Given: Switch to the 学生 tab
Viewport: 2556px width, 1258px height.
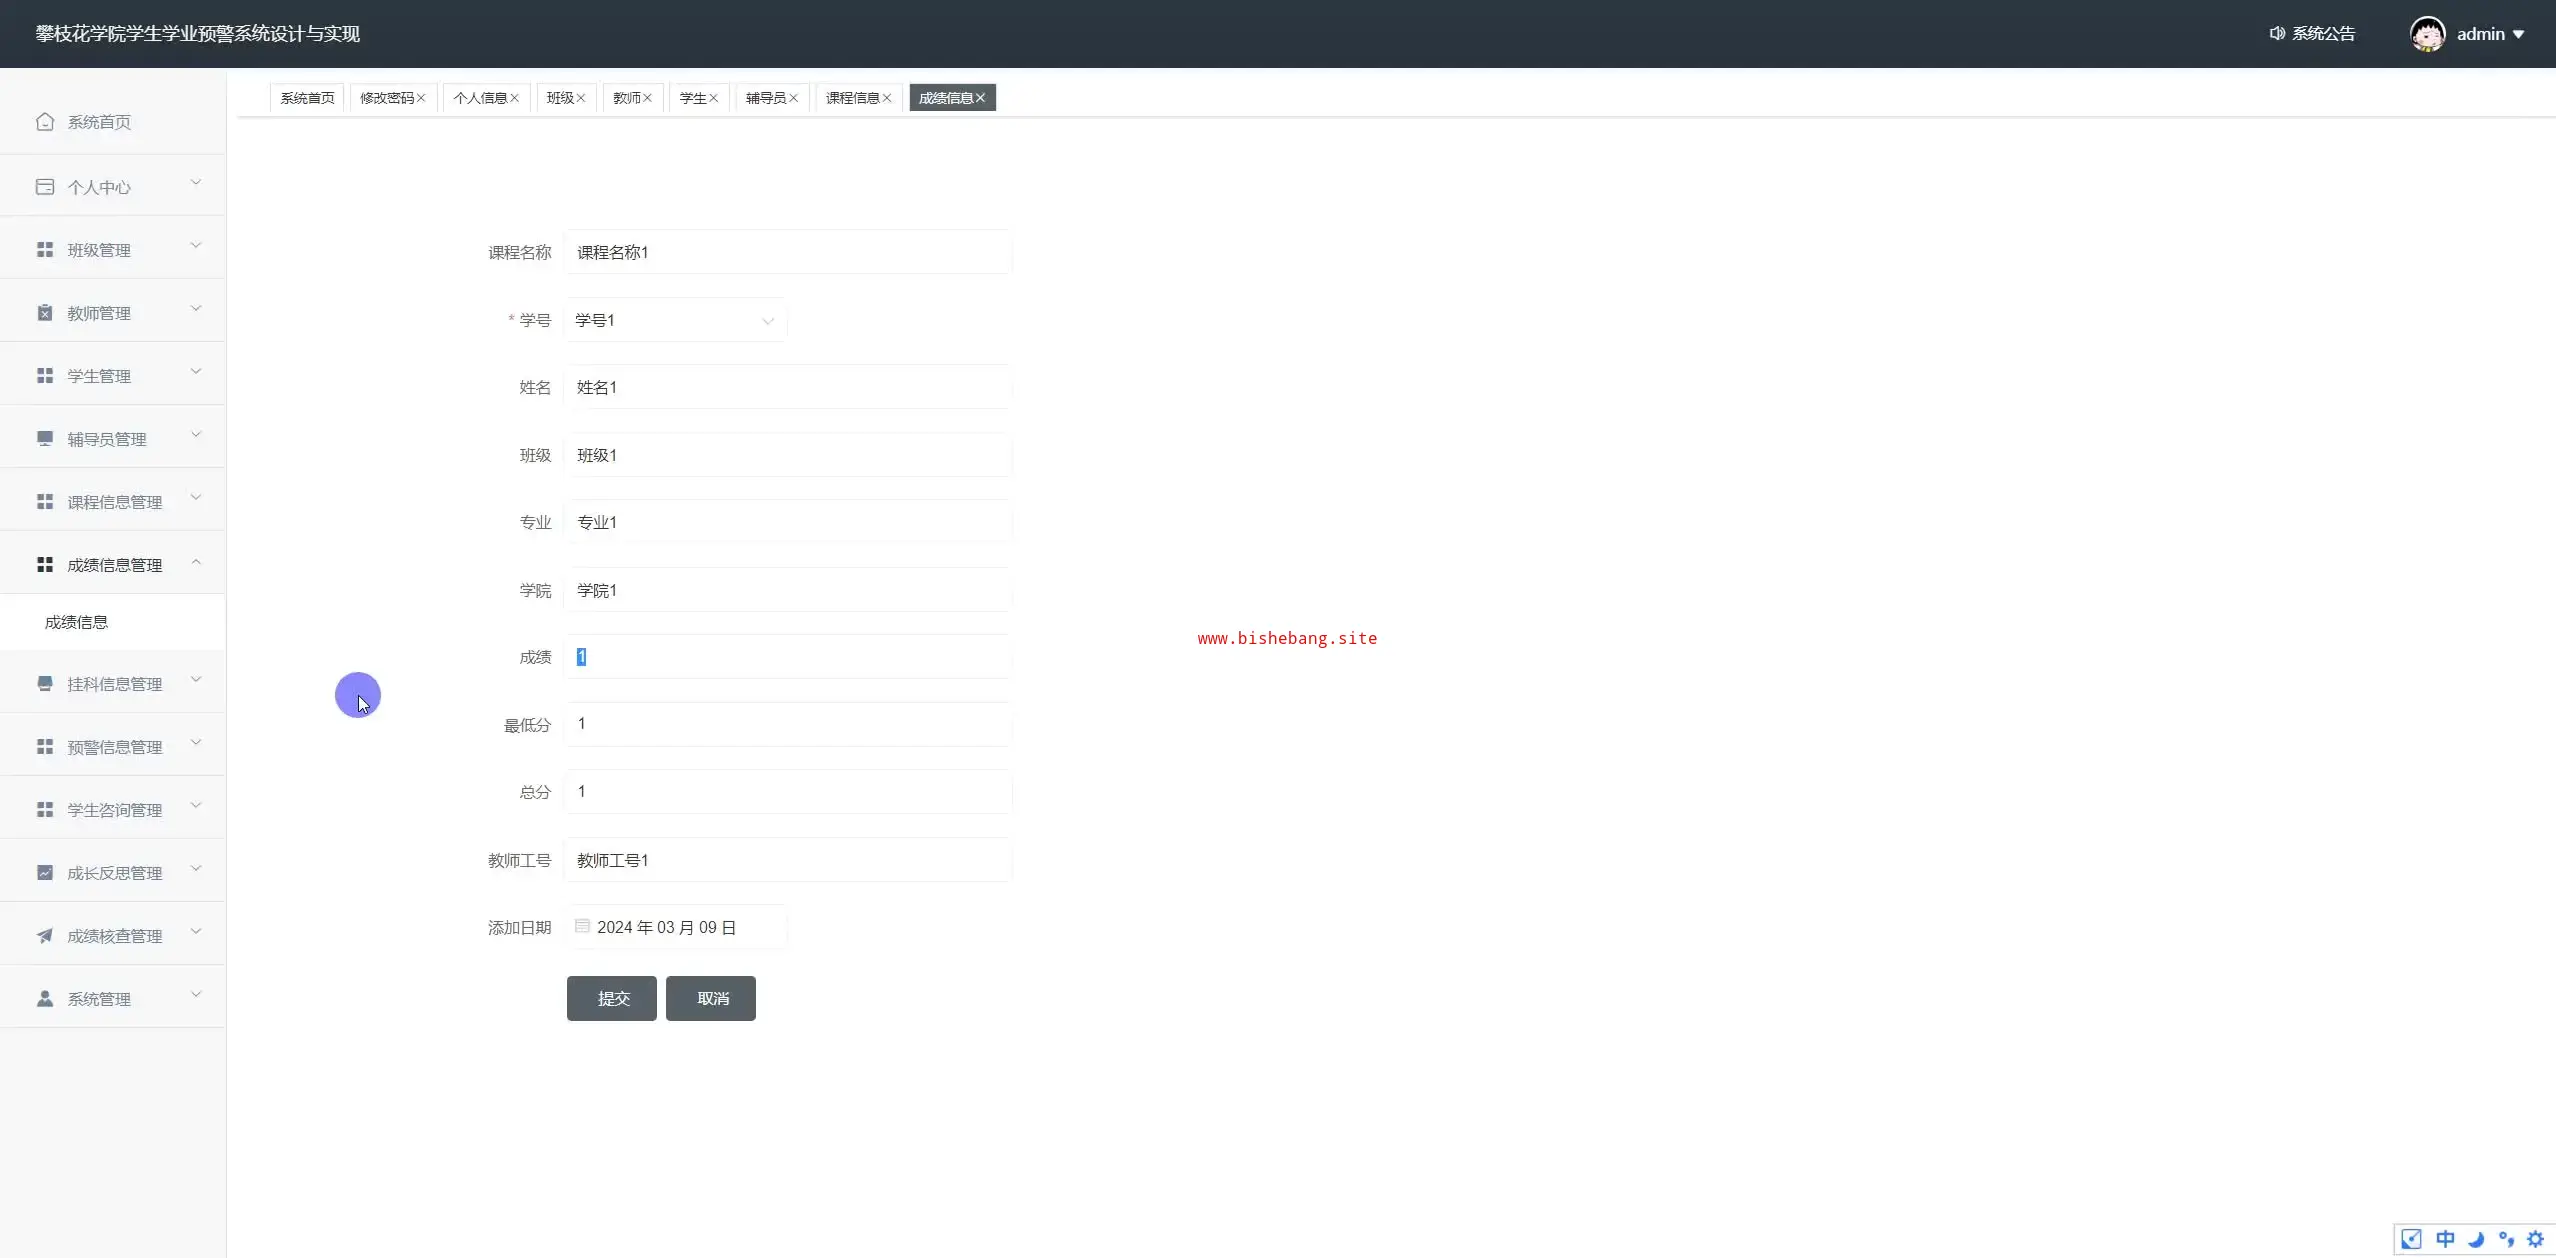Looking at the screenshot, I should point(692,98).
